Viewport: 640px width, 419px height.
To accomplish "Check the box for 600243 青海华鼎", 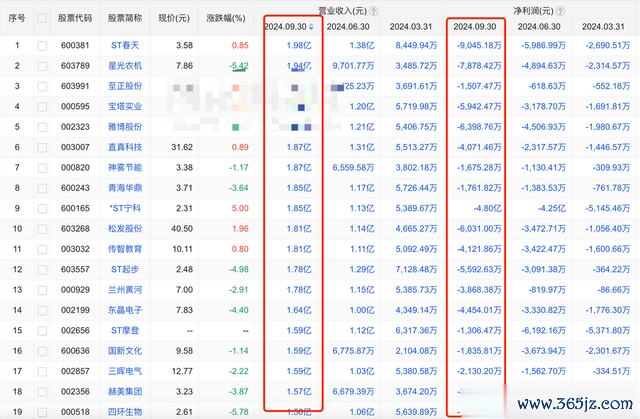I will [x=42, y=188].
